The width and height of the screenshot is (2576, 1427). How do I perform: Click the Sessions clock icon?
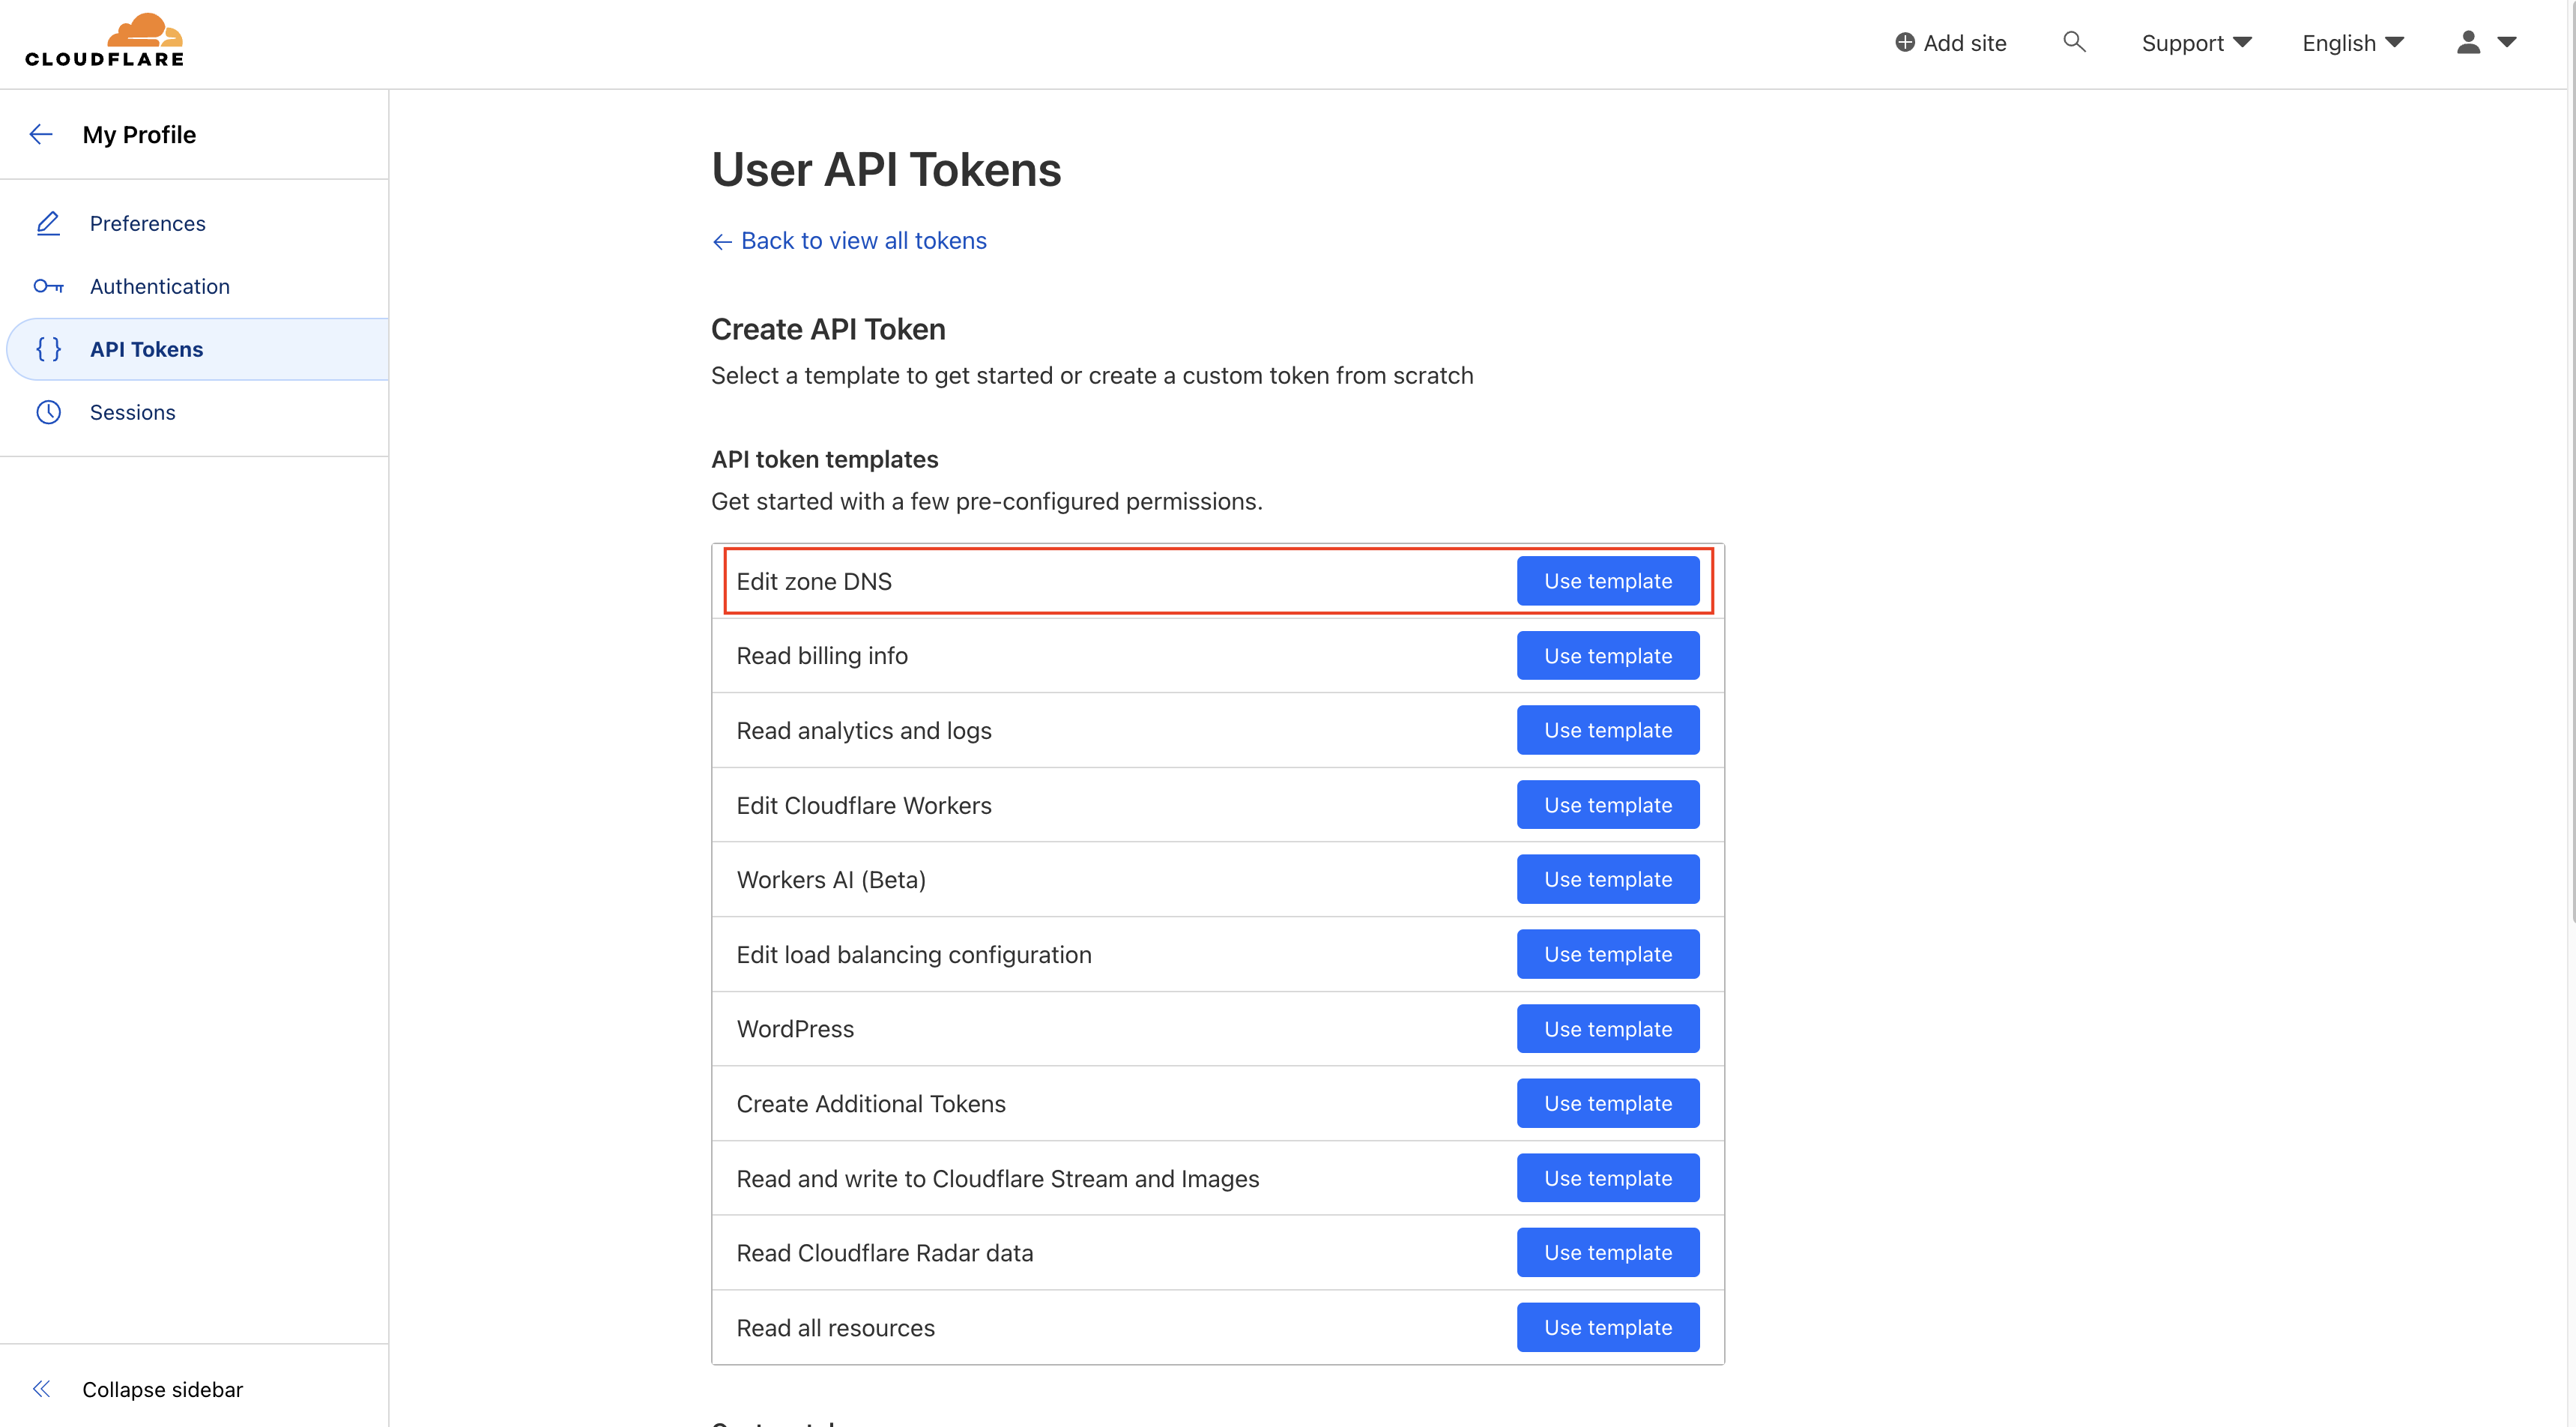pyautogui.click(x=48, y=412)
